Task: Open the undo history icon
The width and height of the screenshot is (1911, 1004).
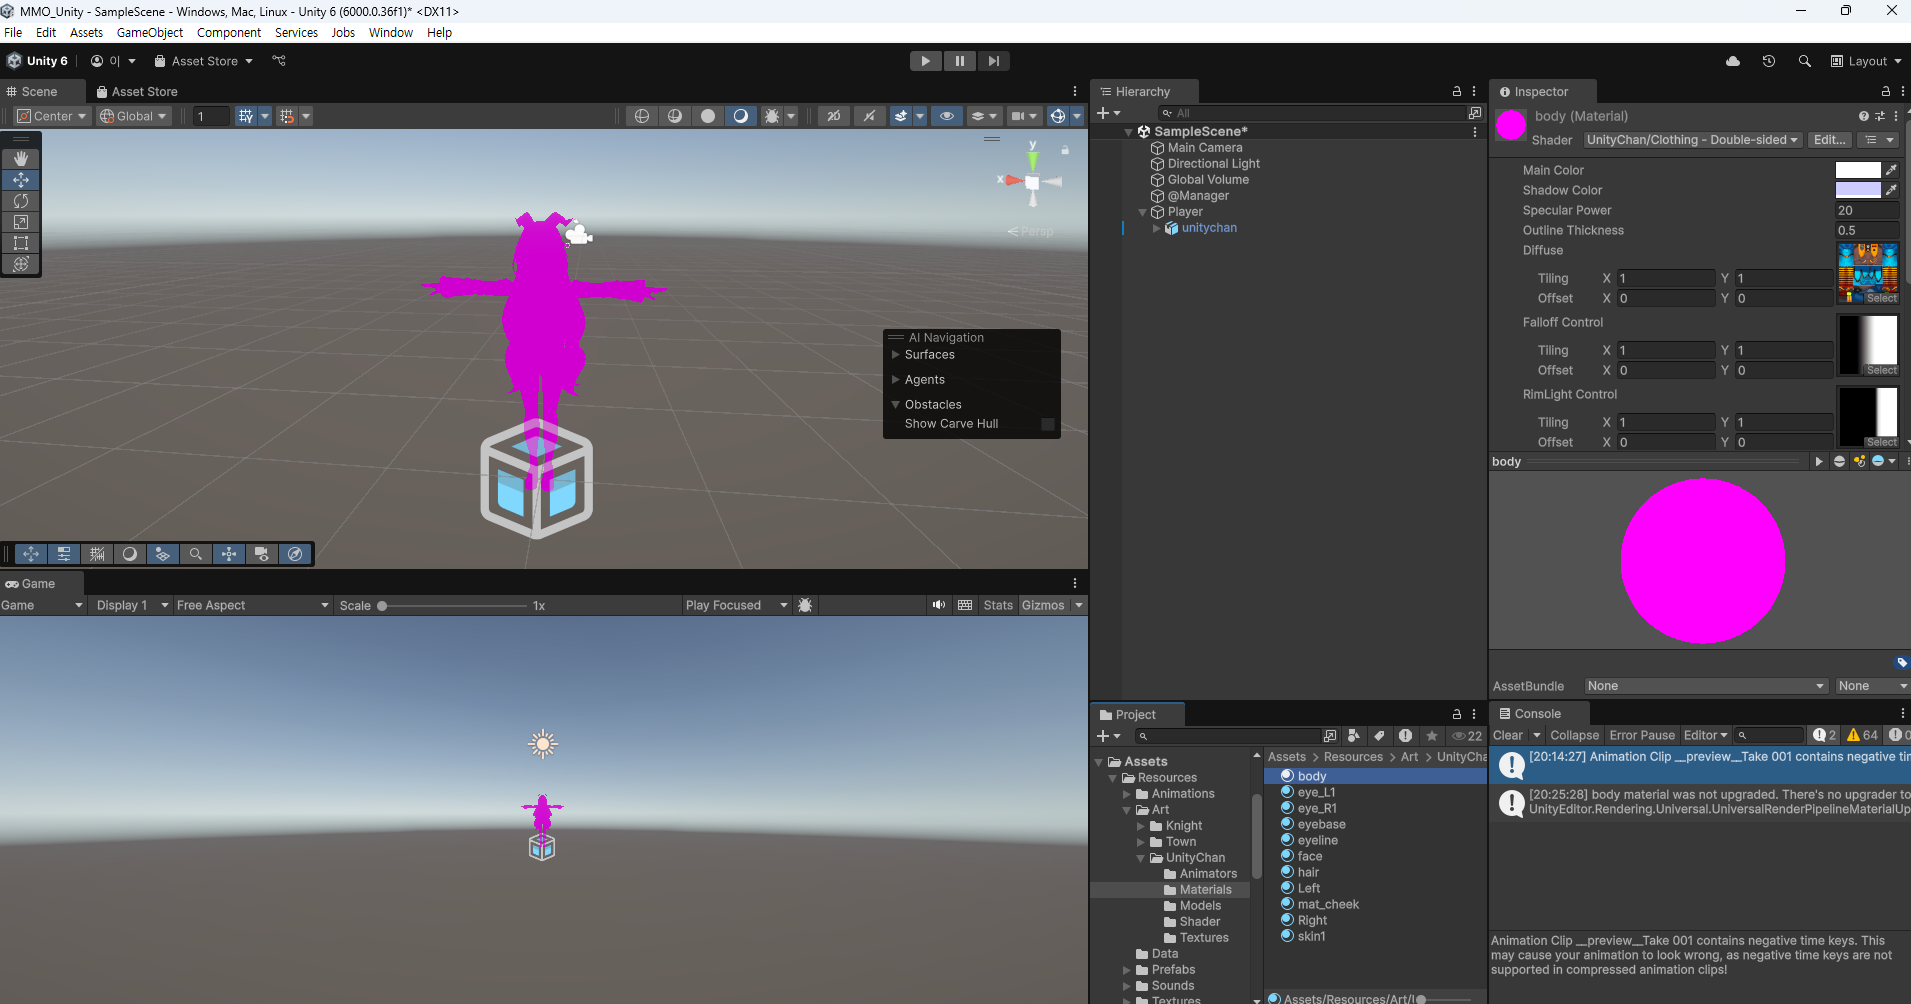Action: point(1769,61)
